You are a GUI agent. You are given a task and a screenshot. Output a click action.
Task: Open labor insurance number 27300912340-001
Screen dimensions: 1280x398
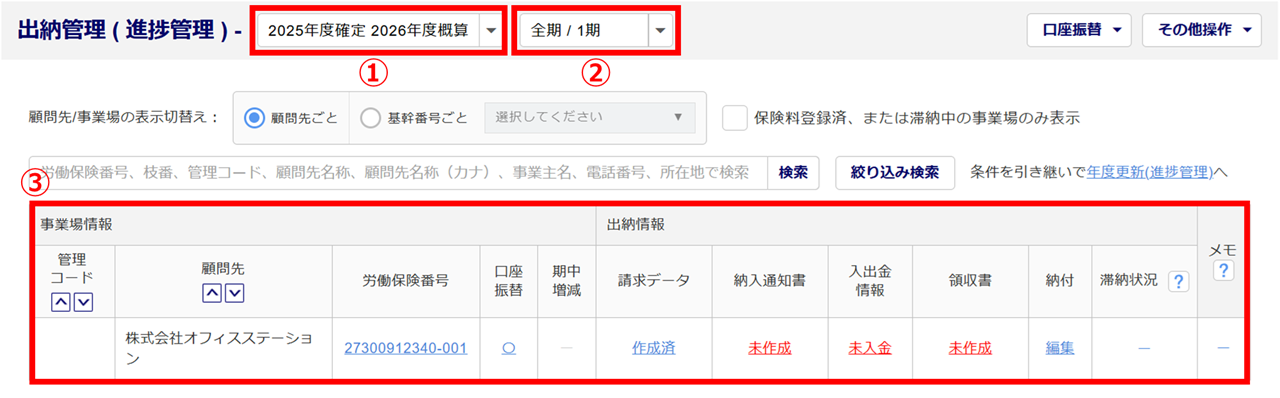click(x=405, y=348)
